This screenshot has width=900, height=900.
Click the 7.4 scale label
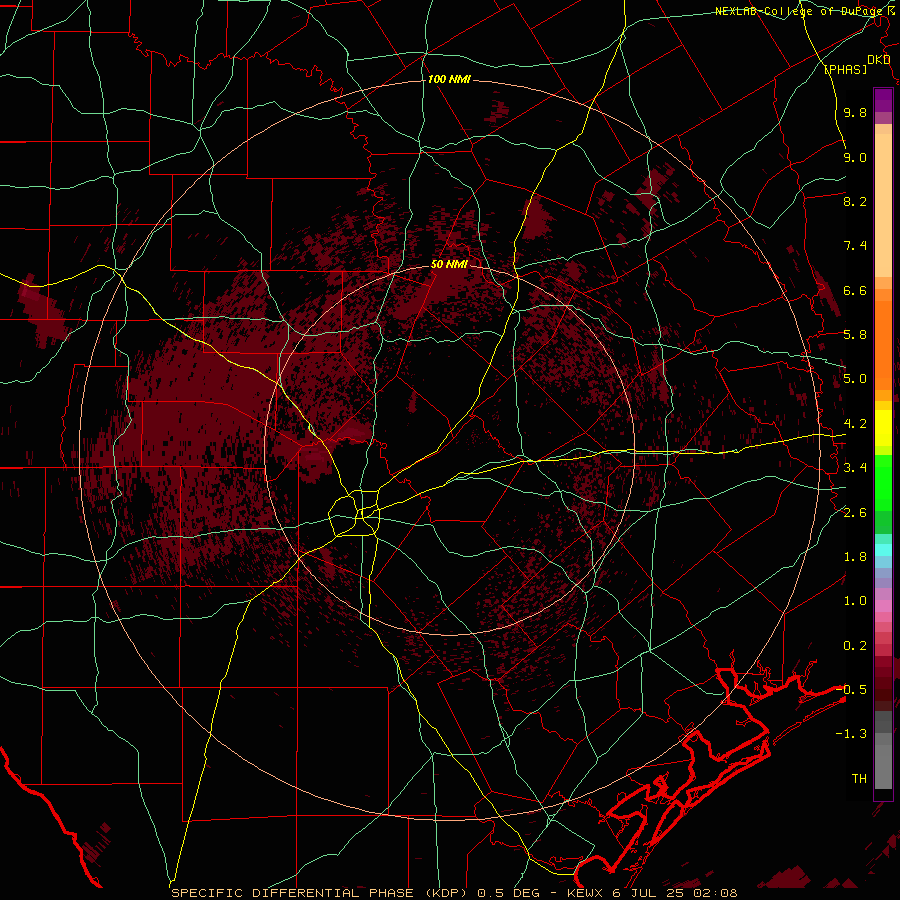855,246
